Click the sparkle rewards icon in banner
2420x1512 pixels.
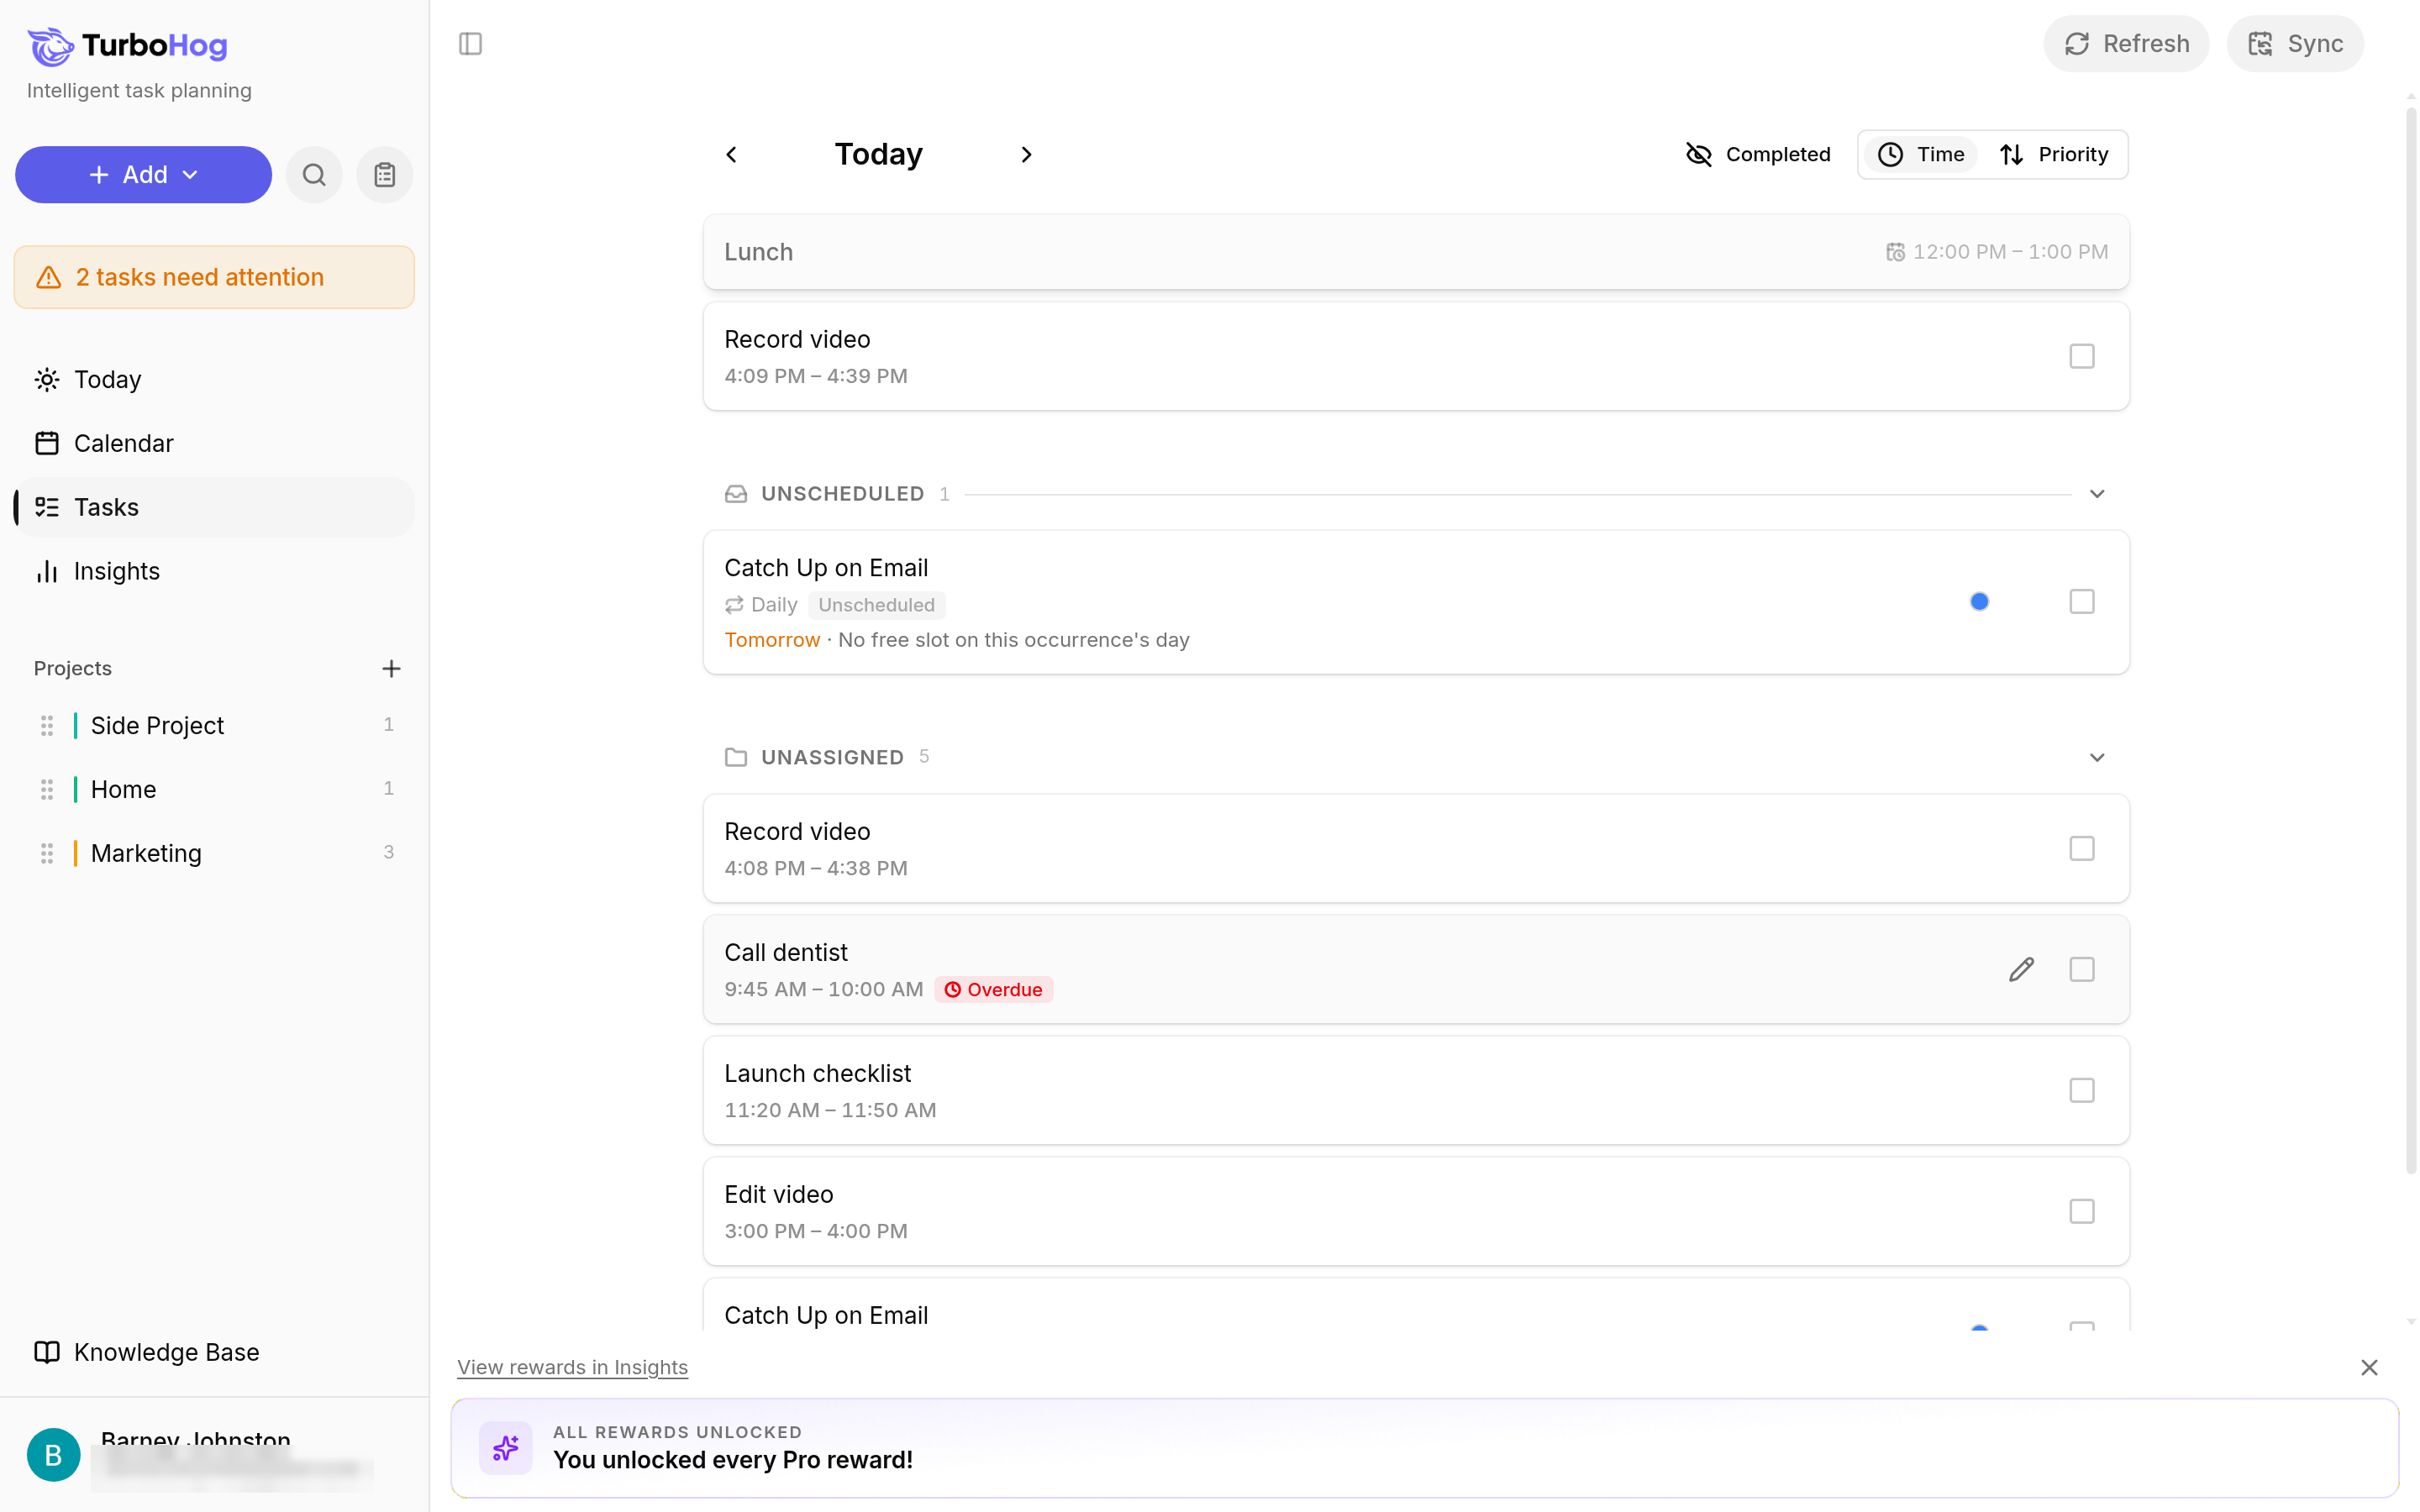506,1447
